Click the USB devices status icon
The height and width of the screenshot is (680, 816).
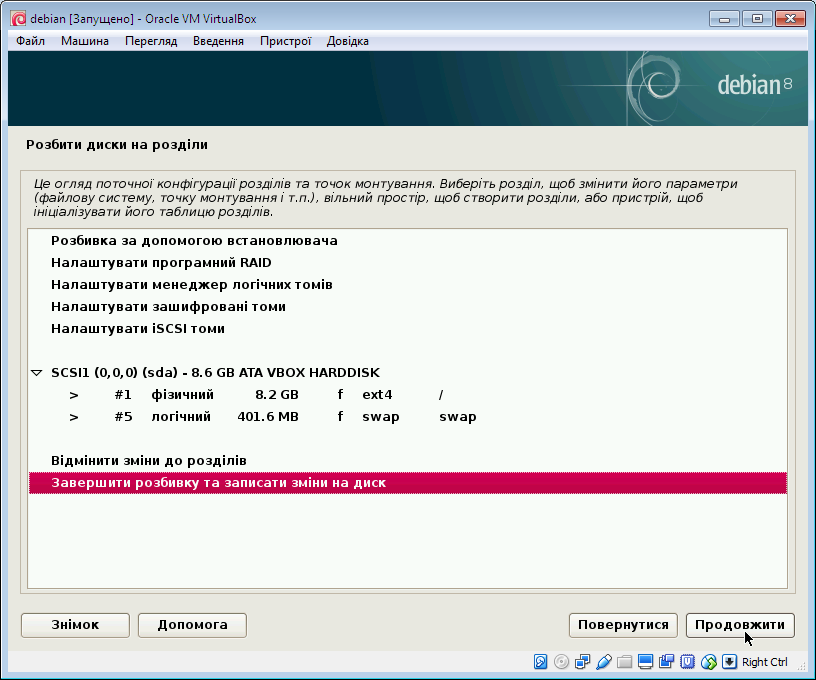pyautogui.click(x=603, y=662)
